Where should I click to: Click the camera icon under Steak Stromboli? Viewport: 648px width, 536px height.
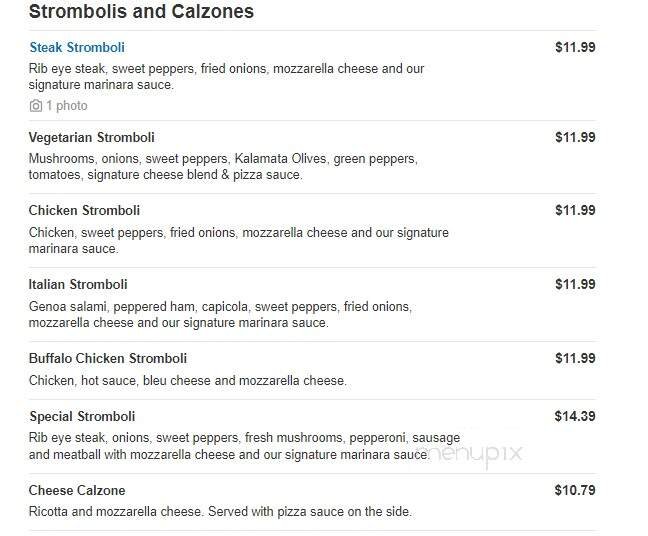coord(36,106)
